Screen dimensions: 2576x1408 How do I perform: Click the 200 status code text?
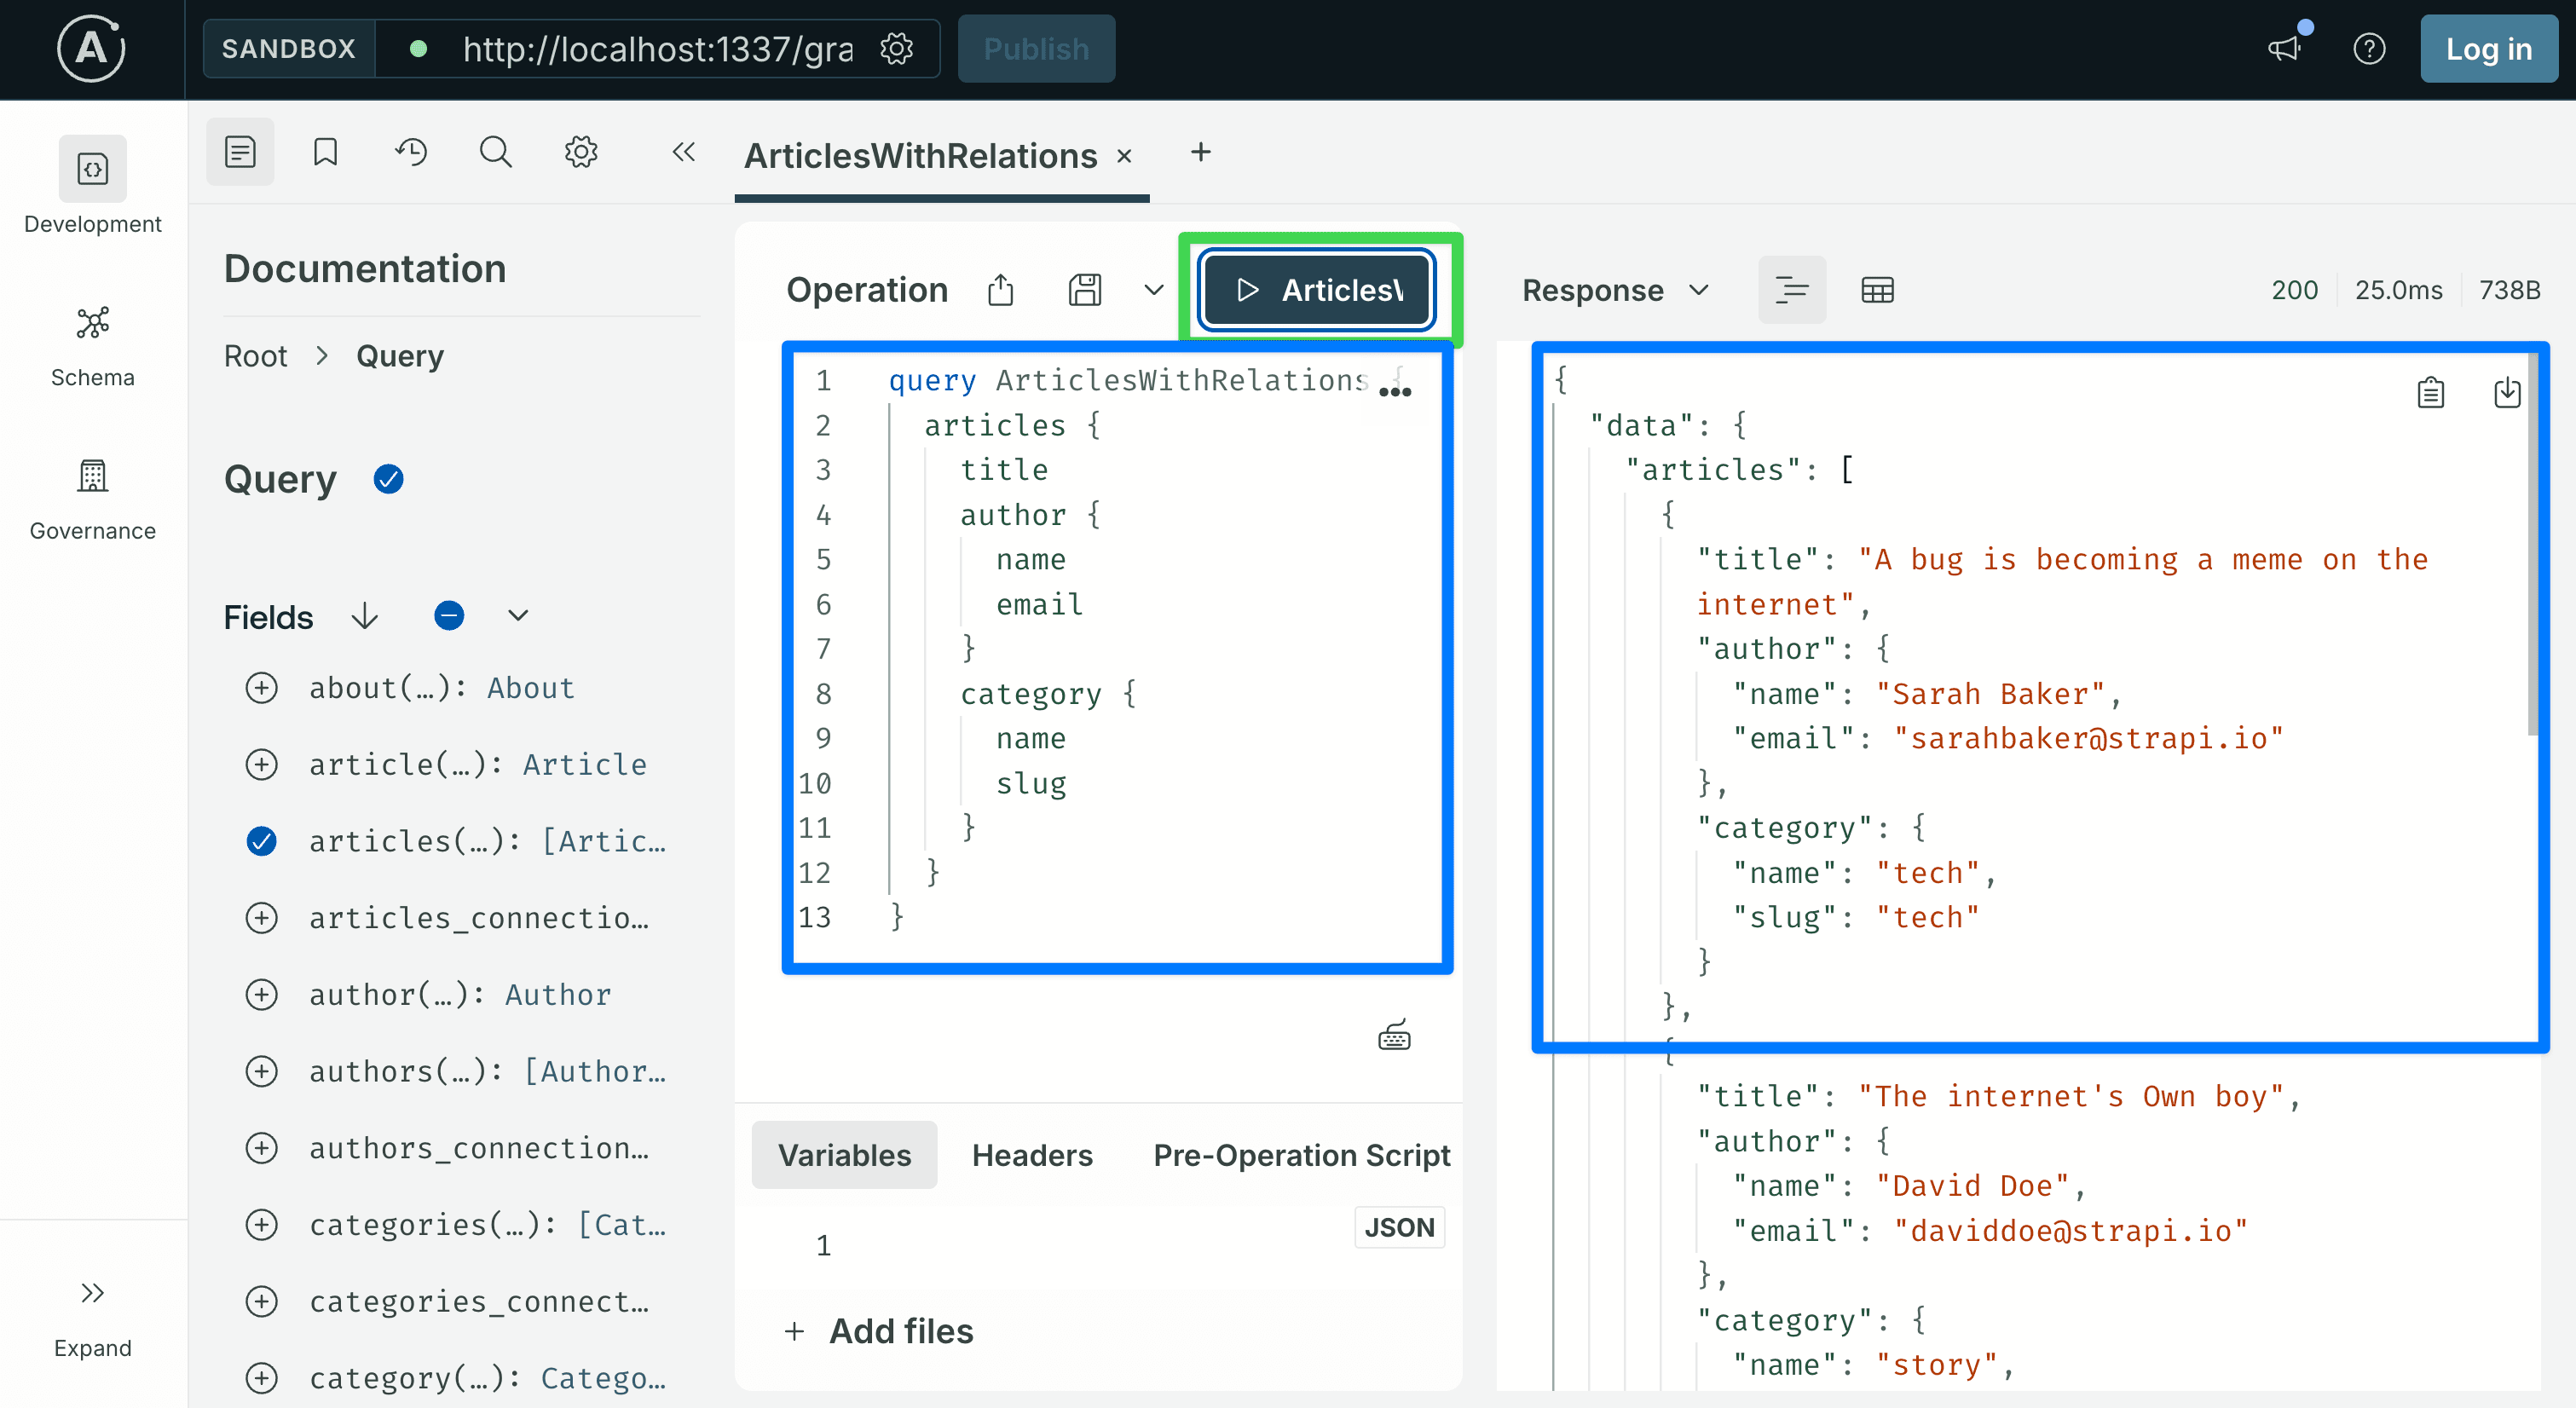click(2294, 290)
